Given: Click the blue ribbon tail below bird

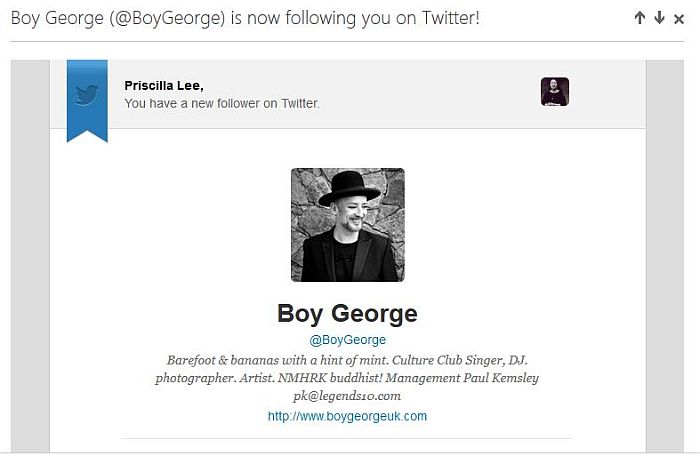Looking at the screenshot, I should pos(87,134).
